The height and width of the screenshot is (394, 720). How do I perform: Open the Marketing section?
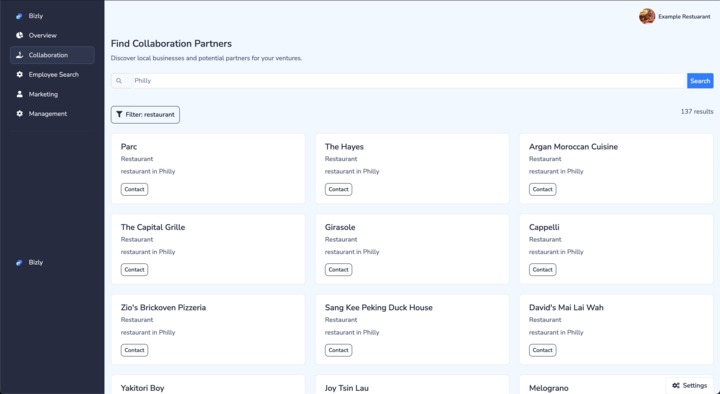click(x=52, y=94)
